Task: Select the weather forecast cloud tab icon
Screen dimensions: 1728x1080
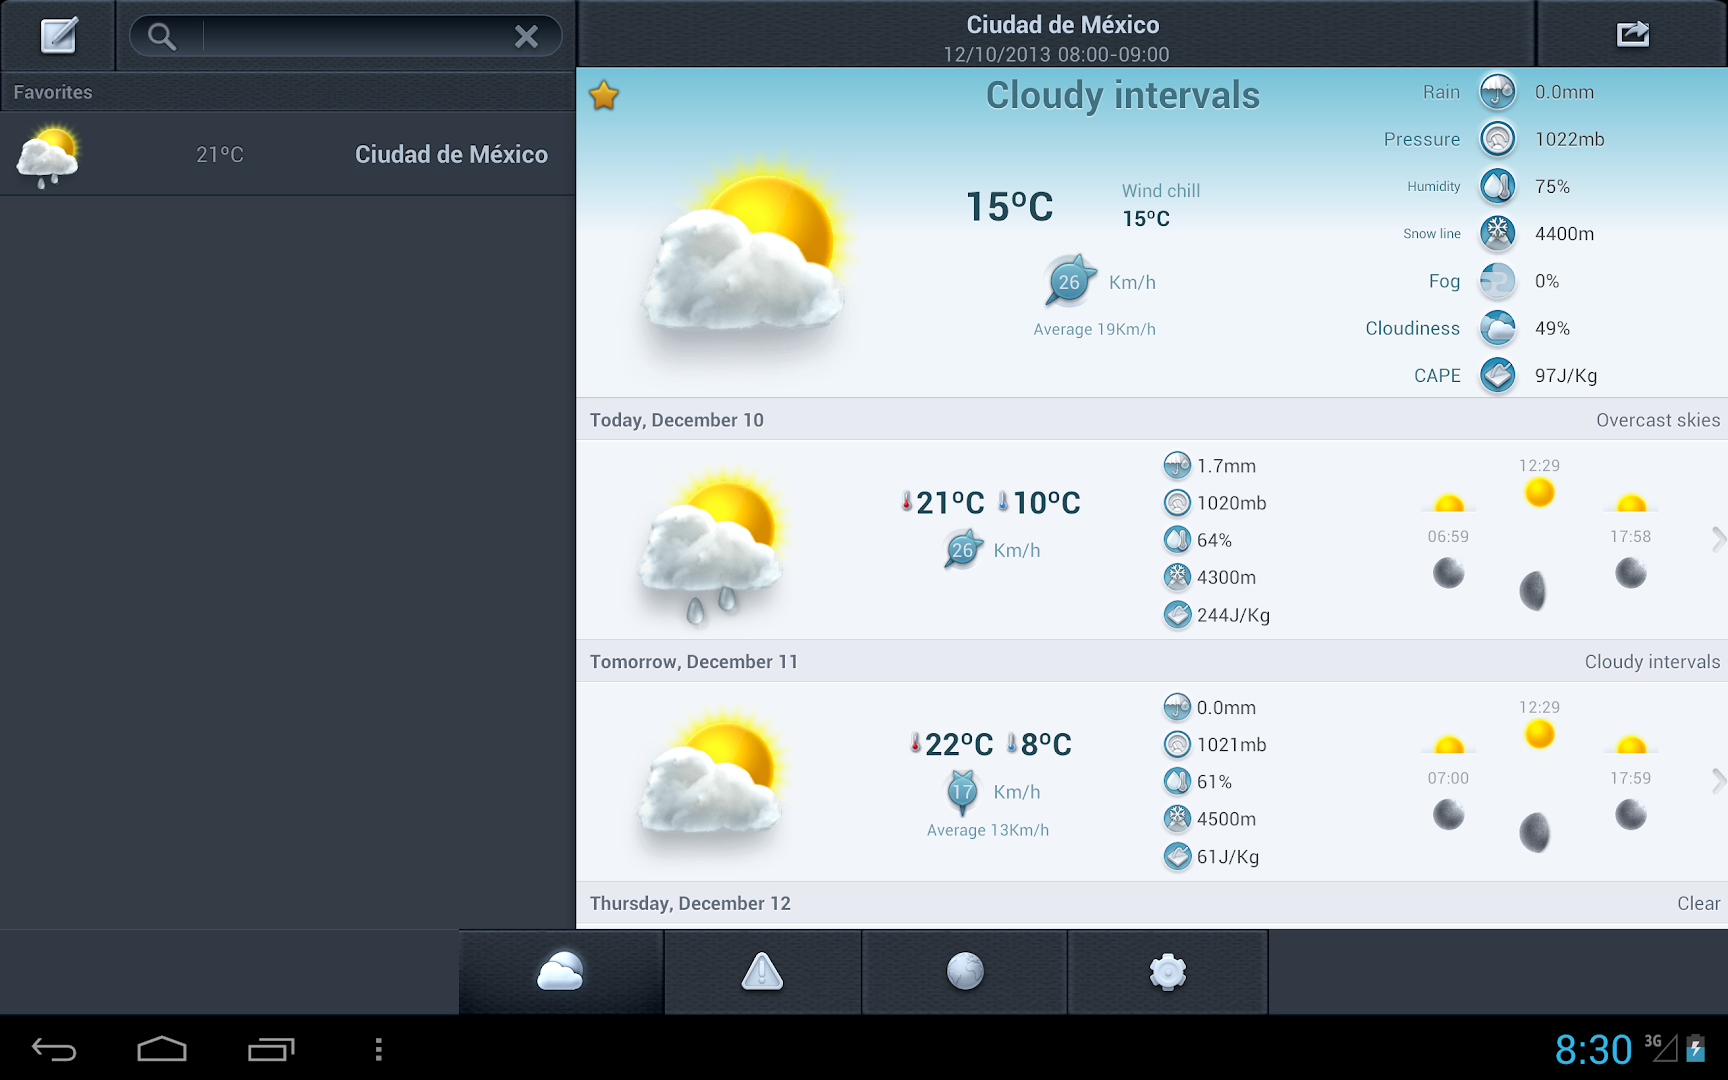Action: point(560,971)
